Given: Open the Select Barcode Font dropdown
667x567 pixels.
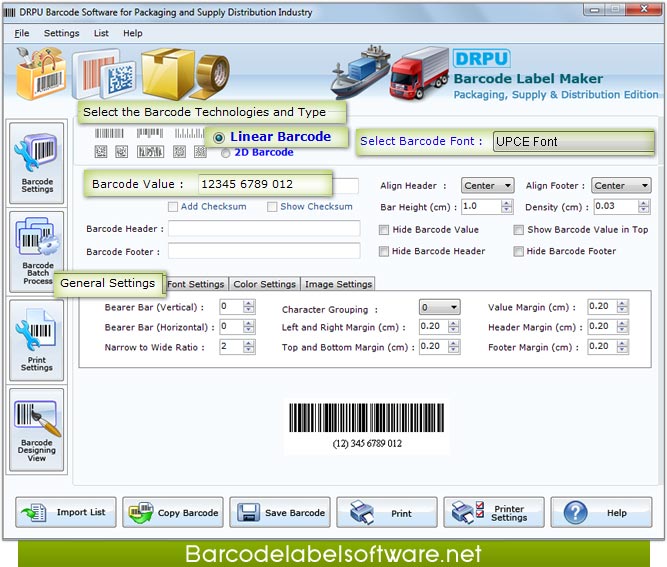Looking at the screenshot, I should coord(573,141).
